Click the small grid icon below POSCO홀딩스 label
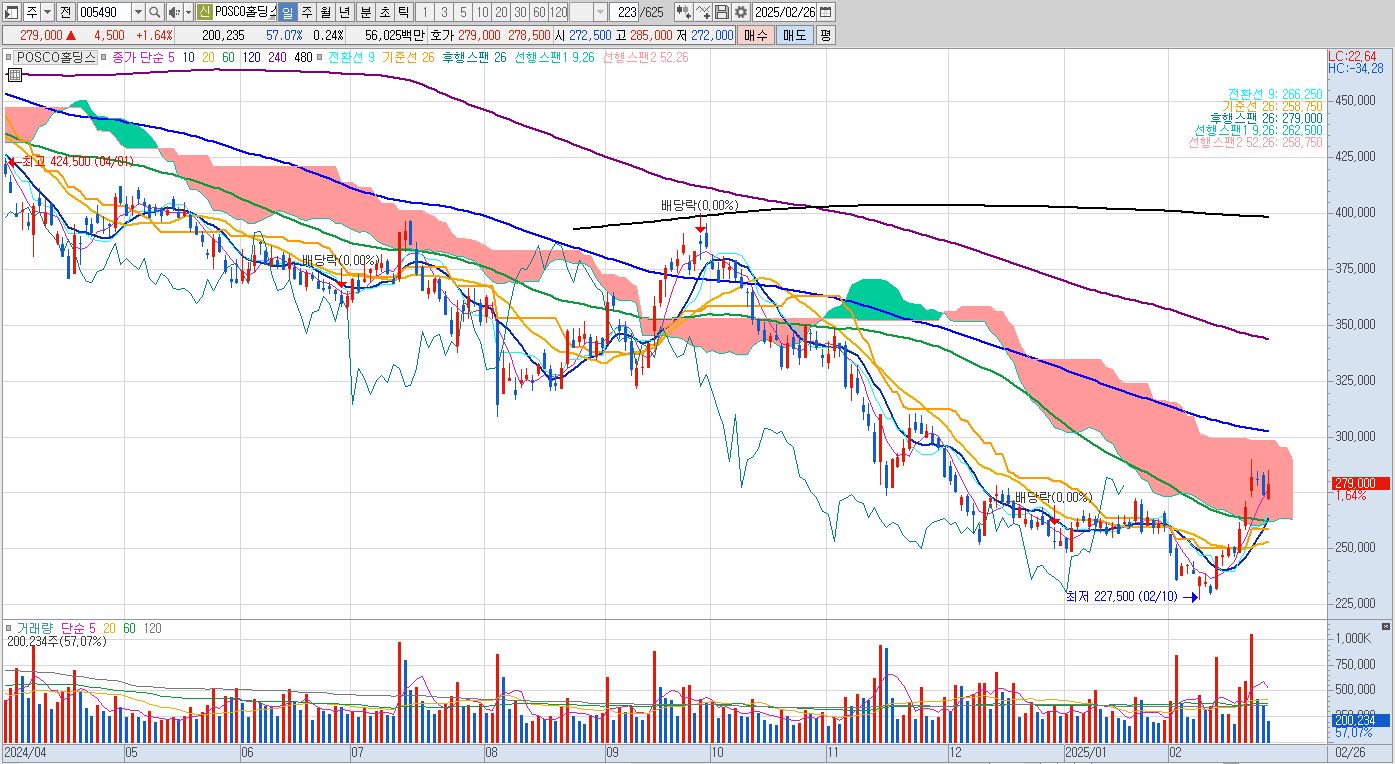The height and width of the screenshot is (764, 1395). click(x=14, y=74)
